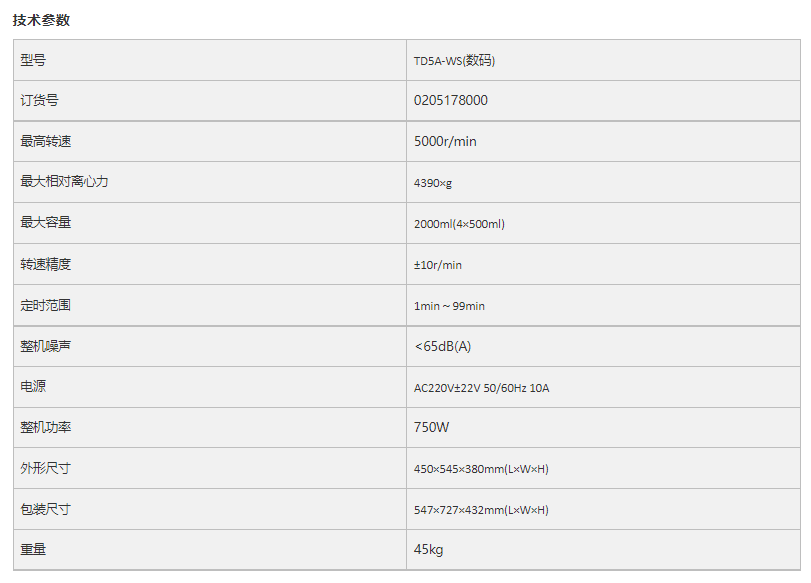Viewport: 811px width, 583px height.
Task: Select the 型号 label cell
Action: coord(210,60)
